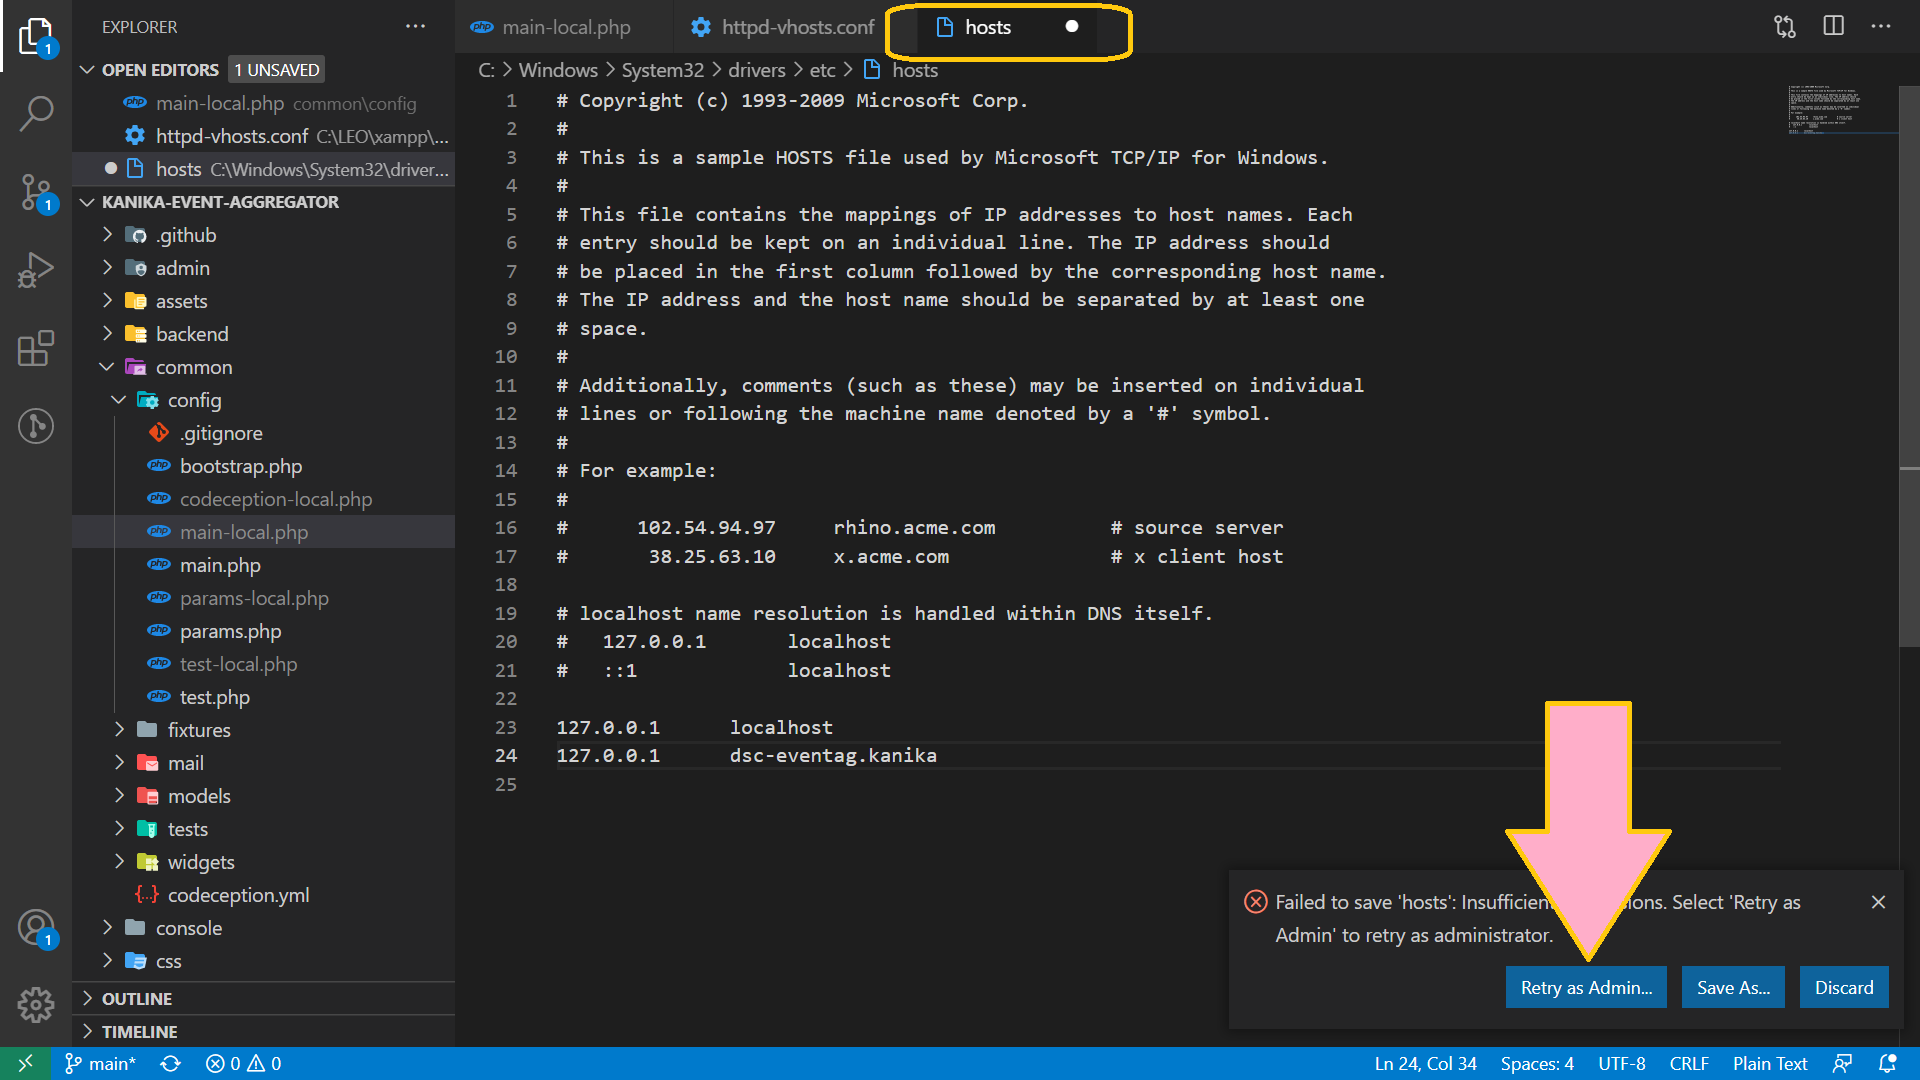Expand the backend folder

[107, 334]
